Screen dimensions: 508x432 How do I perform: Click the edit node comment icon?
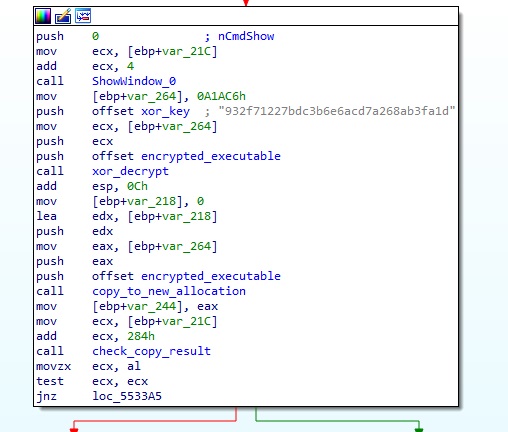[63, 16]
